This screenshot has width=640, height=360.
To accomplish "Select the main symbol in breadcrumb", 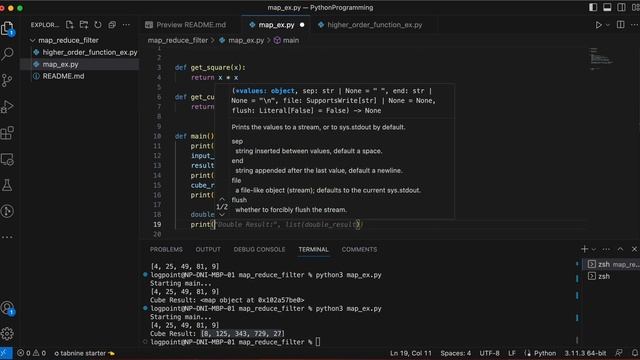I will [291, 40].
